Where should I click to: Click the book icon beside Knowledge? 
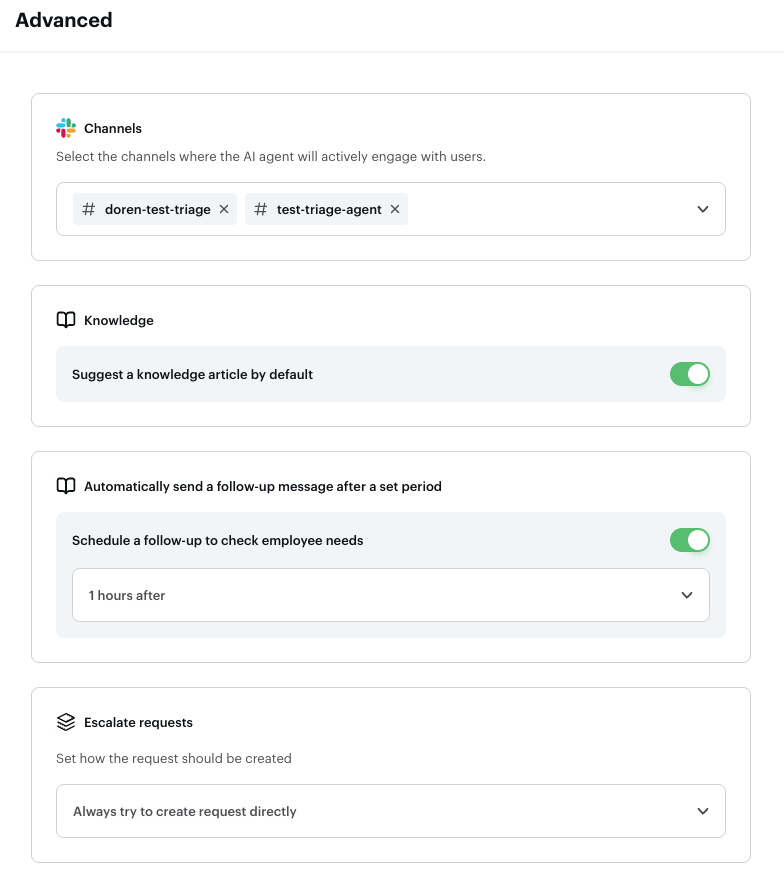66,320
